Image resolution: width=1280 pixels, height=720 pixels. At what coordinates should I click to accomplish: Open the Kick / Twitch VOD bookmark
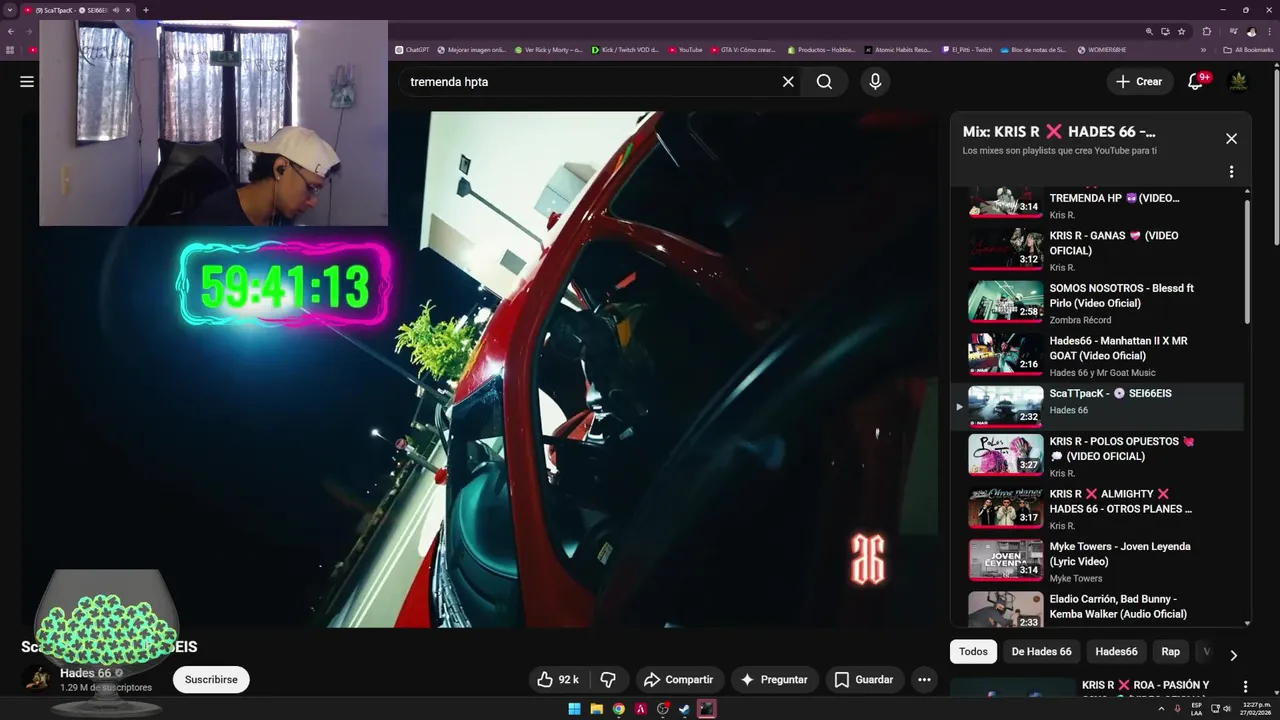pyautogui.click(x=625, y=50)
